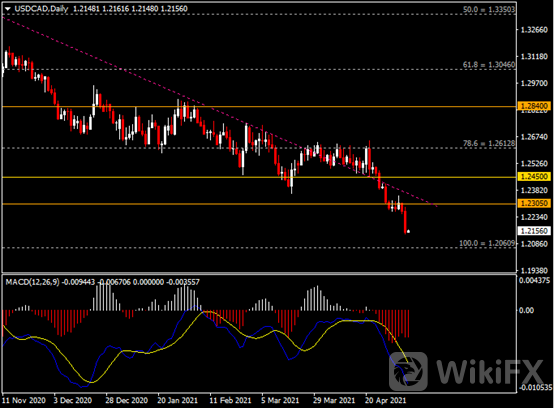Select the 61.8 = 1.30460 Fibonacci label
This screenshot has height=408, width=554.
point(489,65)
